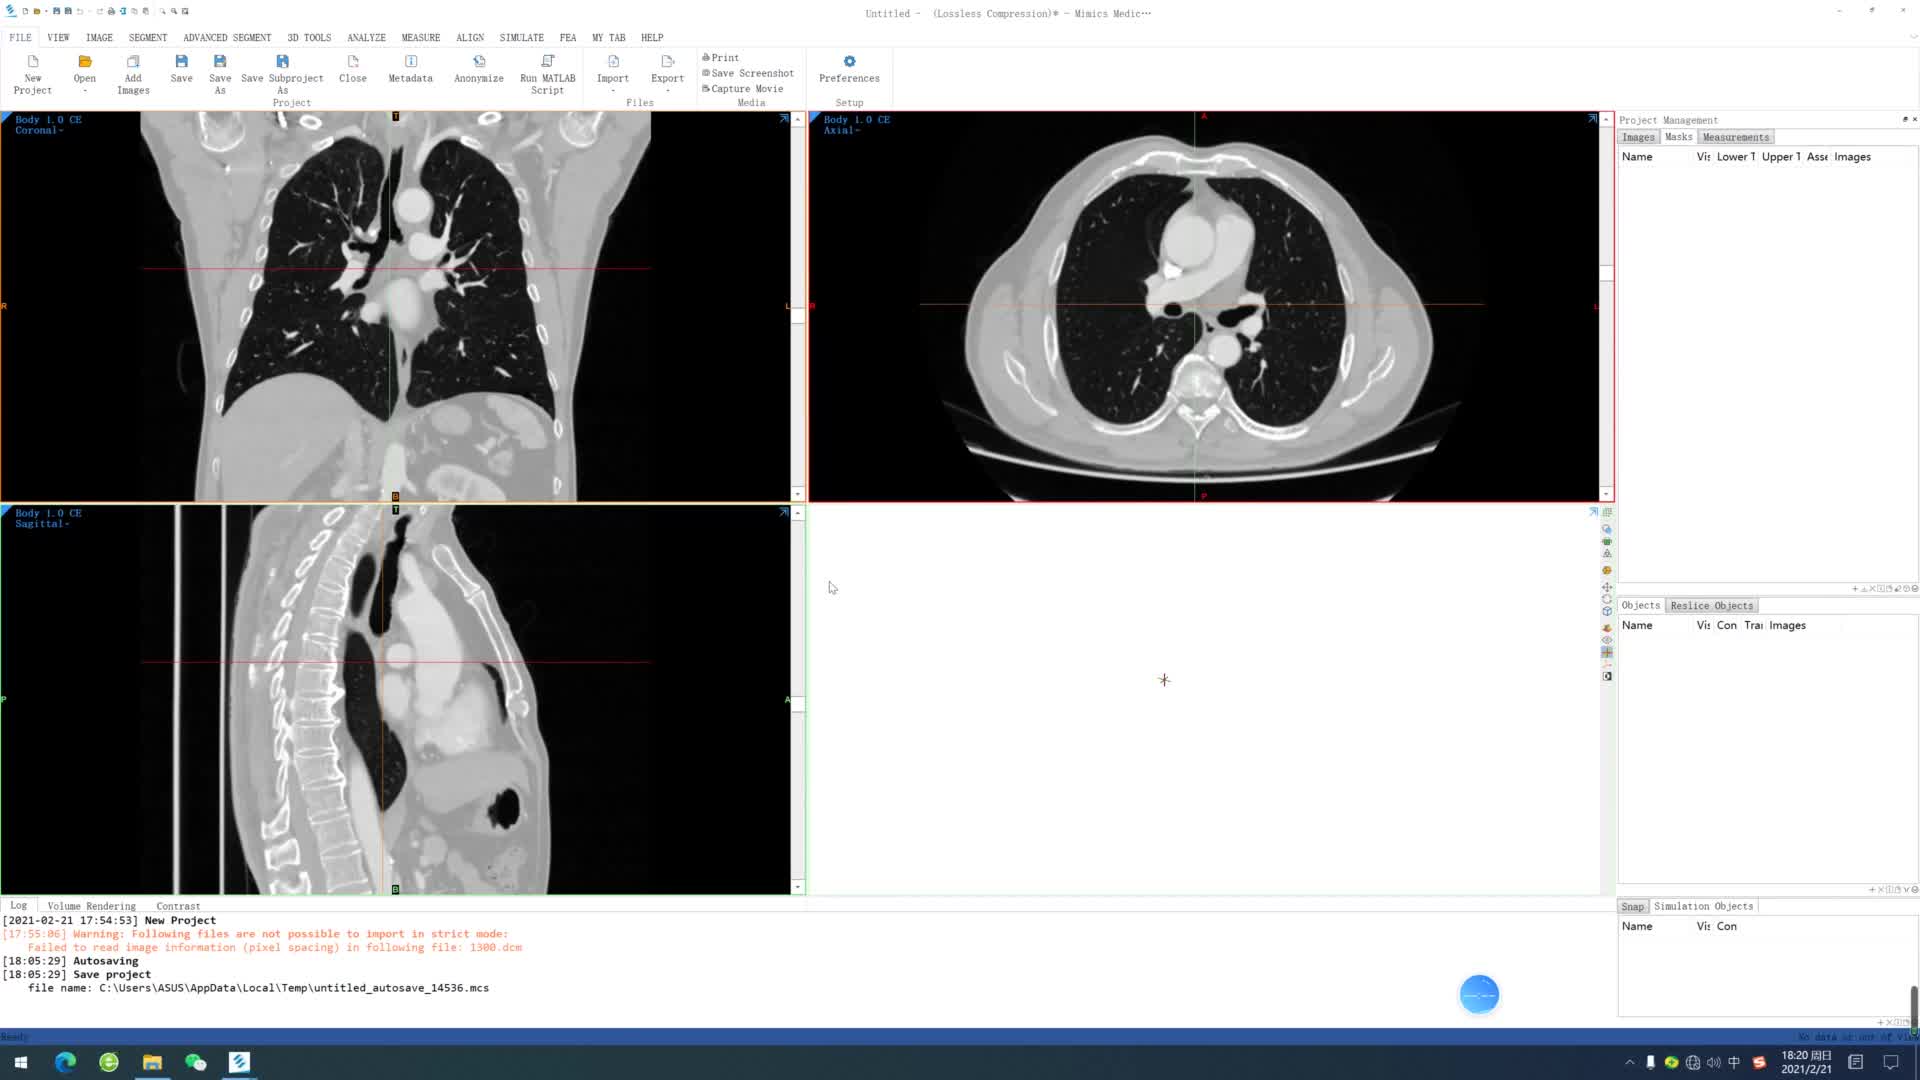Open the MEASURE ribbon tab
The image size is (1920, 1080).
(421, 37)
